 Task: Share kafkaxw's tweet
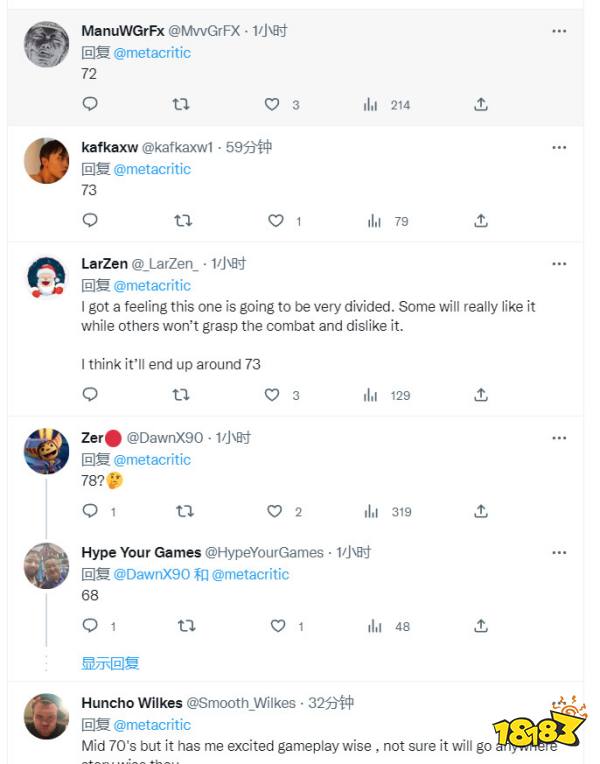pyautogui.click(x=481, y=221)
